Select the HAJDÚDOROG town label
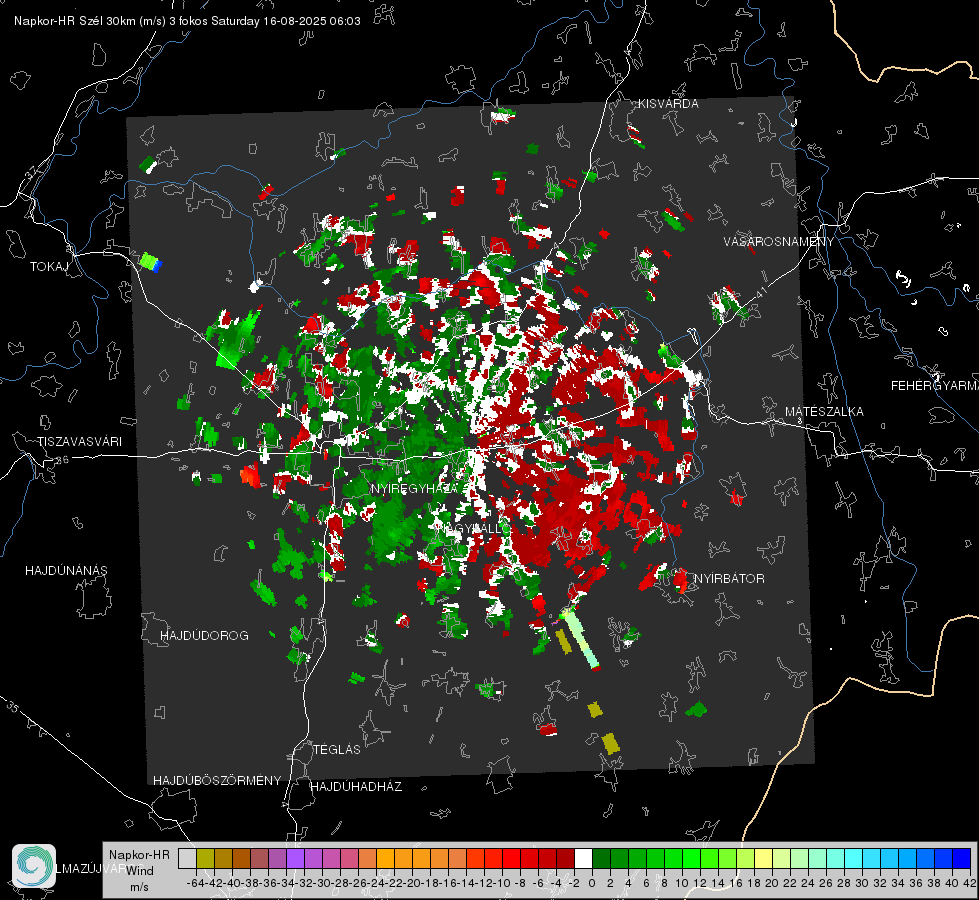This screenshot has height=900, width=979. point(204,636)
